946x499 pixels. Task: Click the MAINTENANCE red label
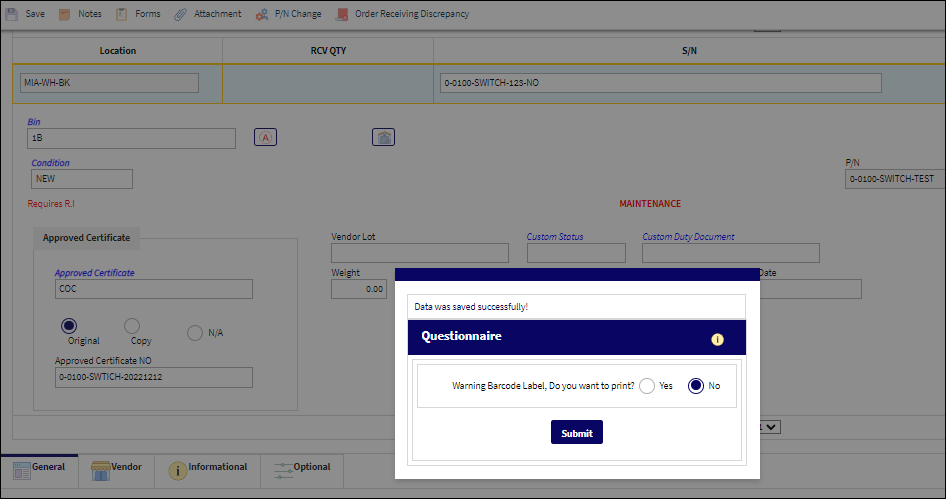click(650, 204)
